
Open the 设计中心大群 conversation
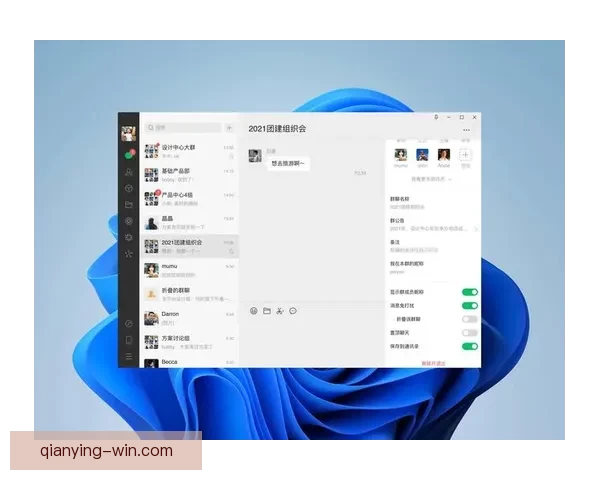[190, 151]
